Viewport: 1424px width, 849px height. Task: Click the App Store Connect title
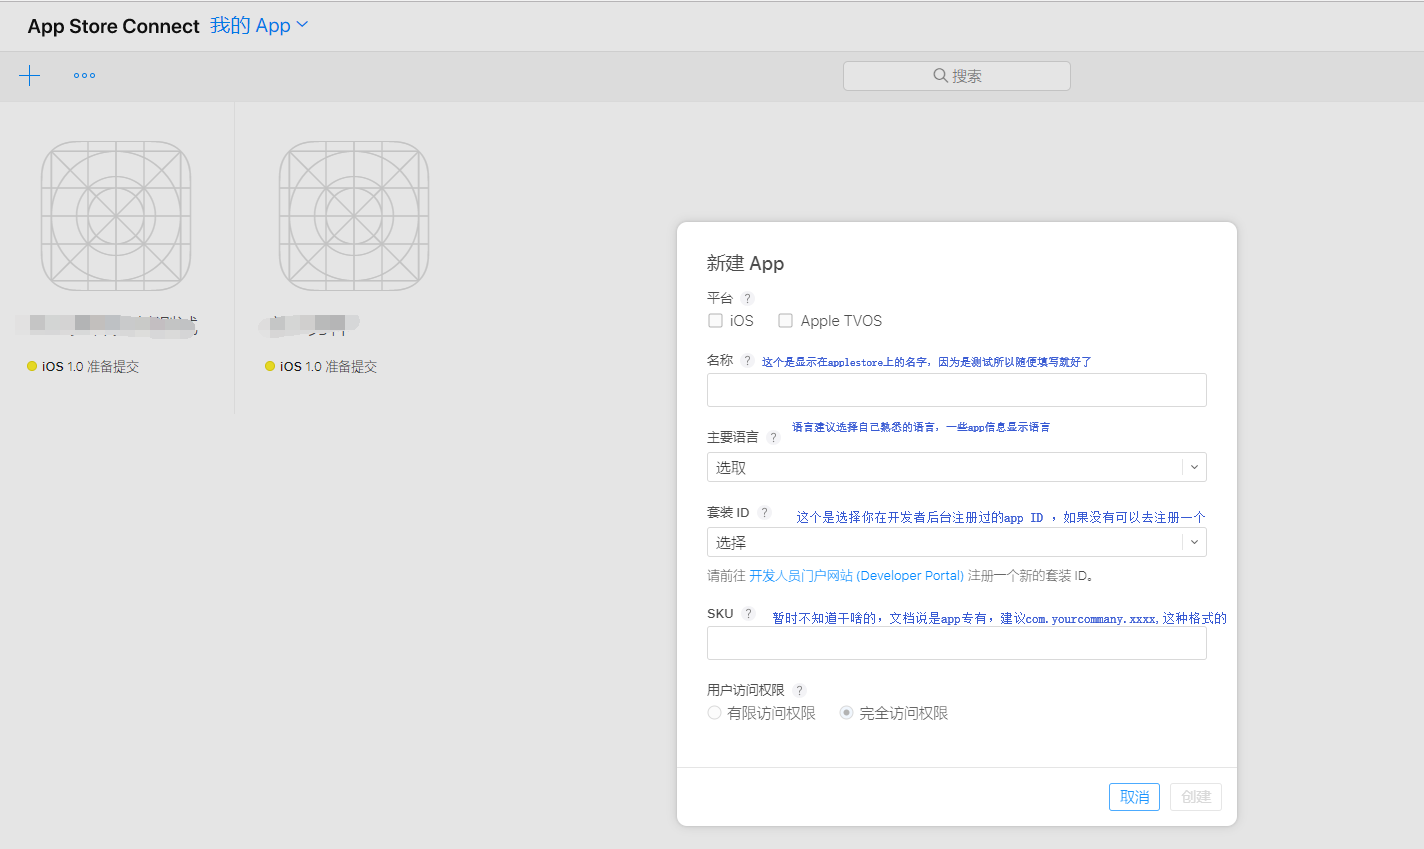(113, 26)
